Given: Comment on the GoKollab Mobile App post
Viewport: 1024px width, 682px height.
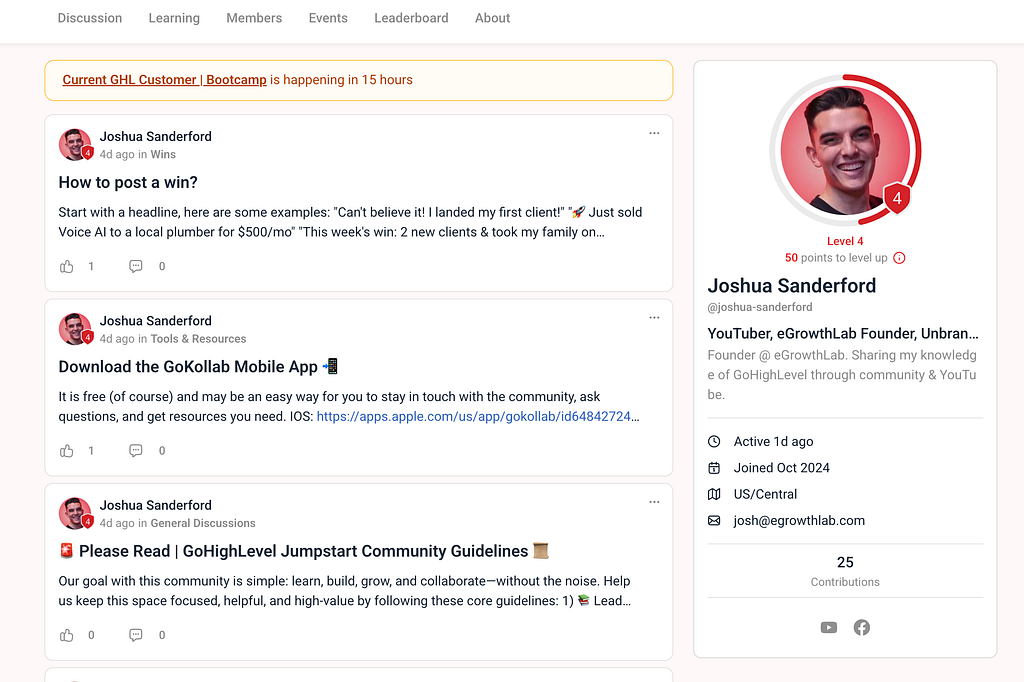Looking at the screenshot, I should tap(136, 451).
